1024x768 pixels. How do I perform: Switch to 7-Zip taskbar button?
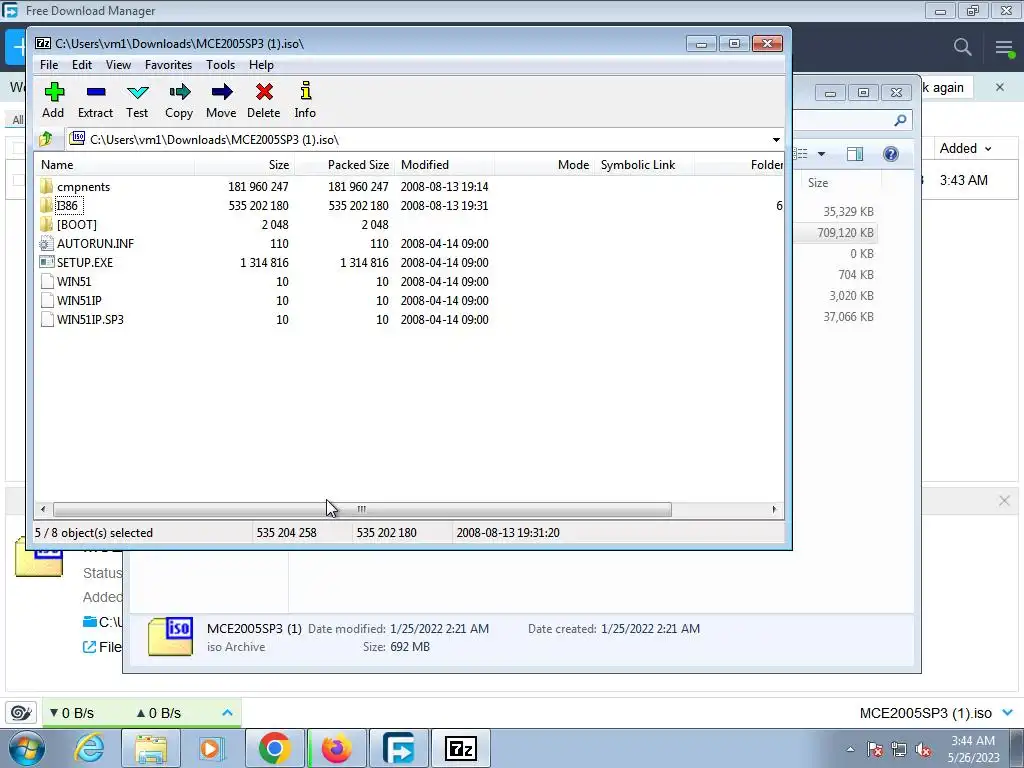tap(460, 748)
